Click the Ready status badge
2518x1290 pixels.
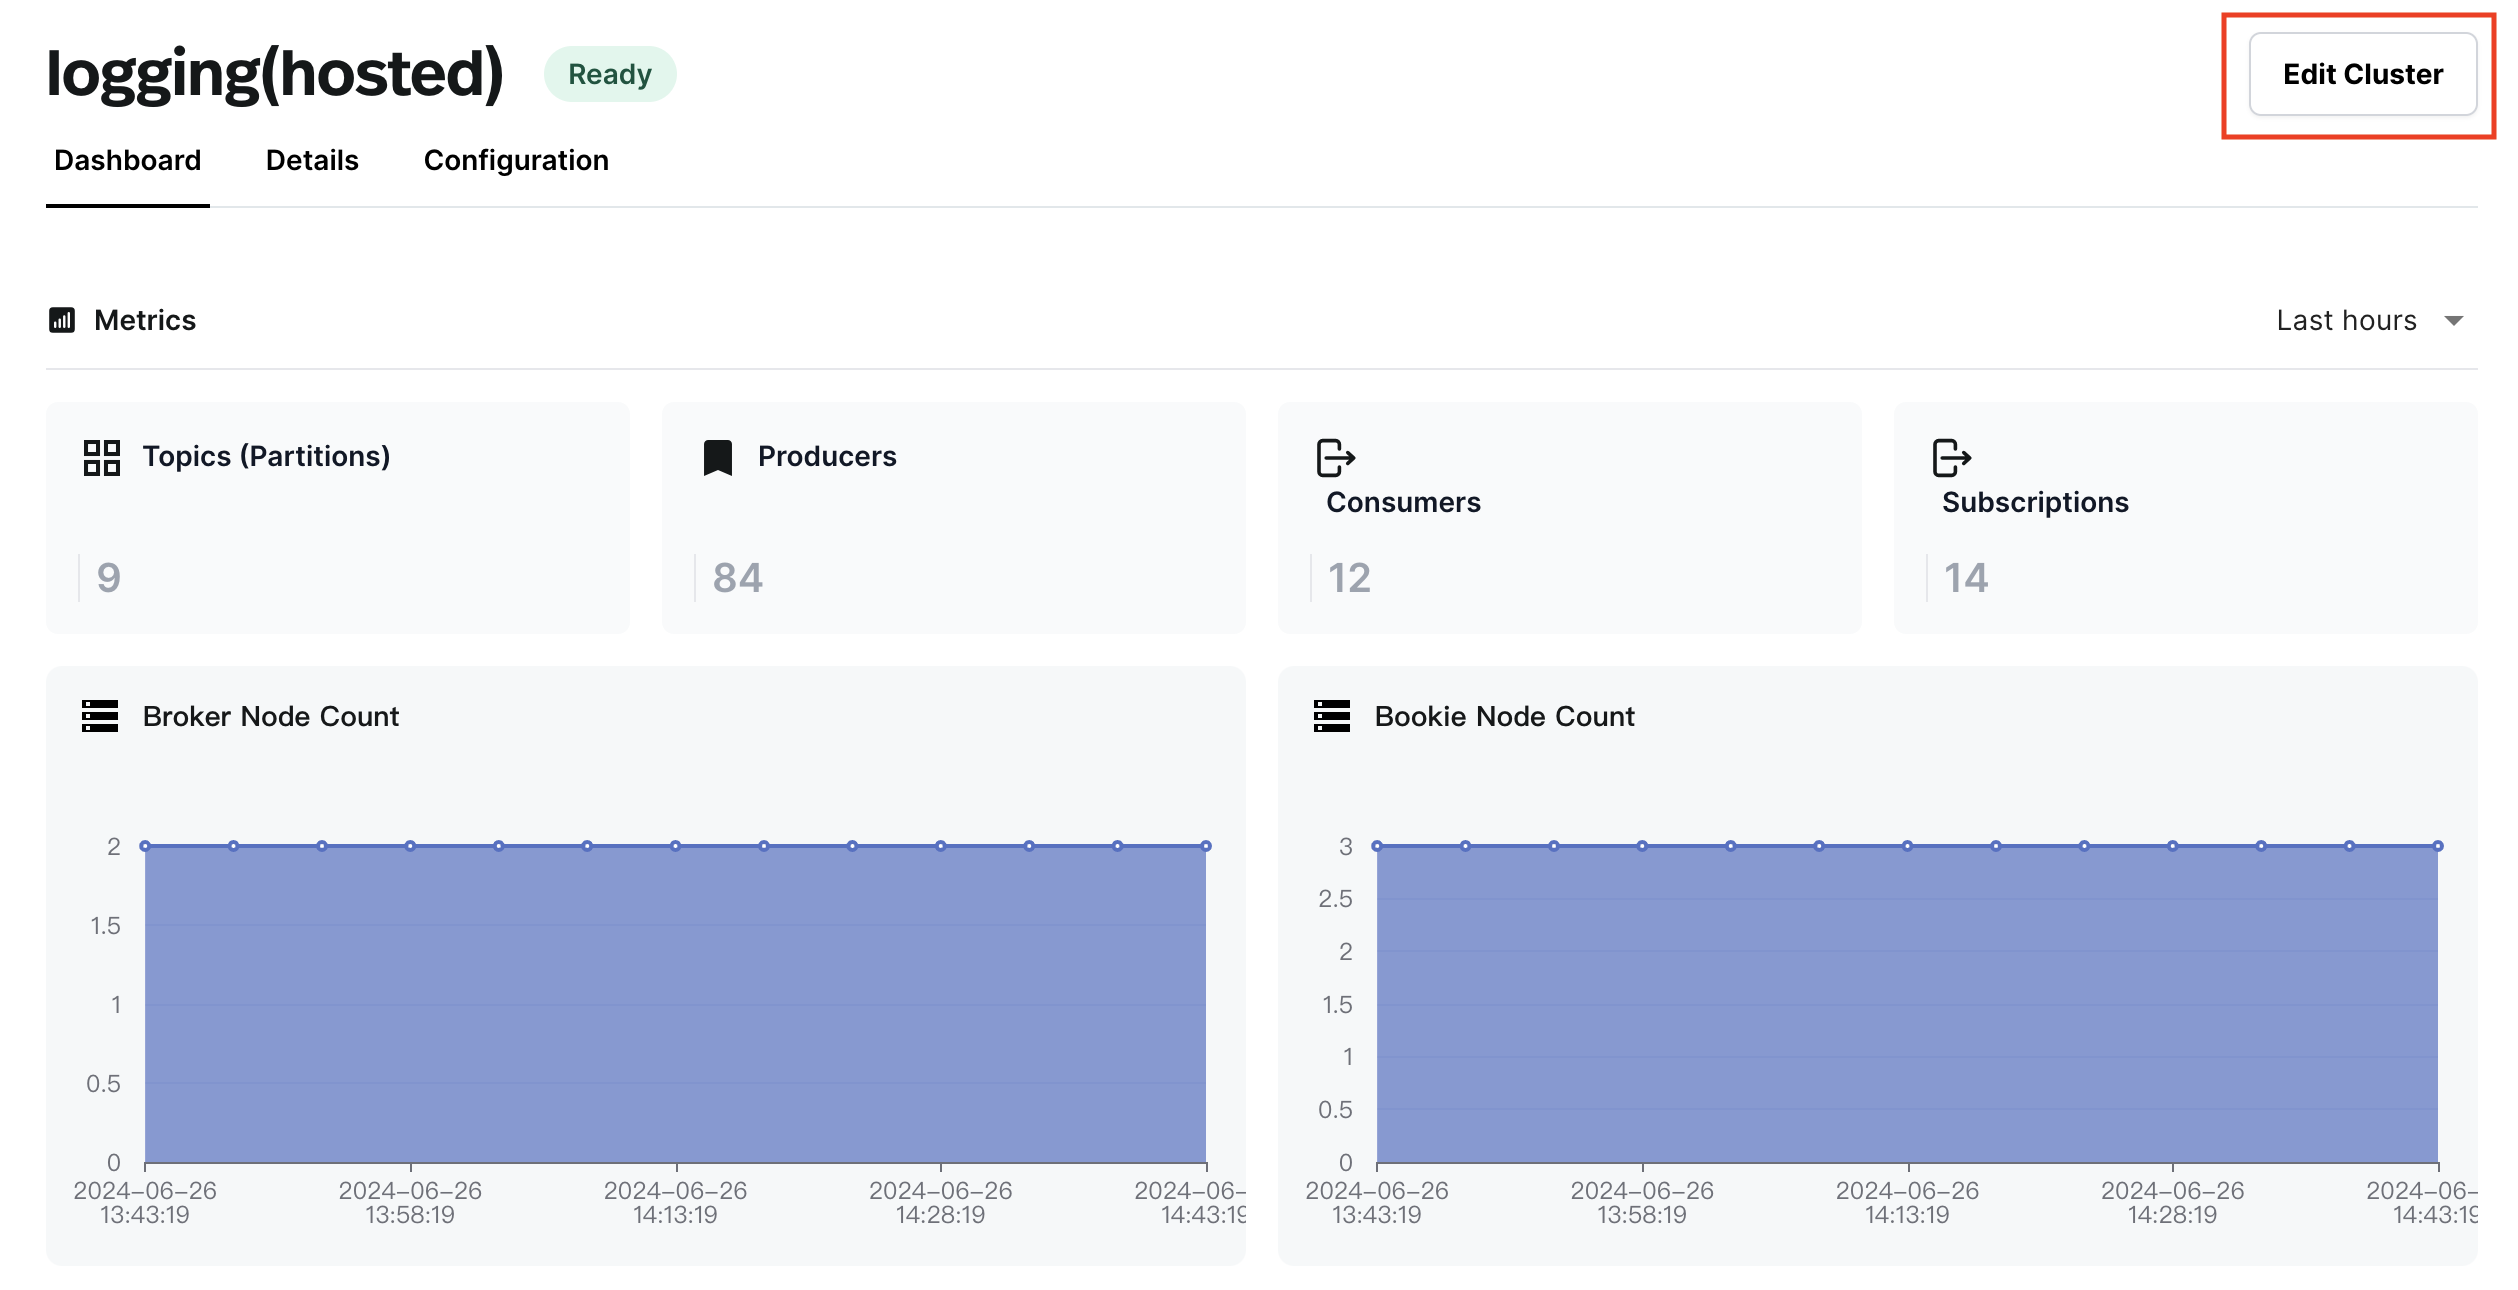tap(610, 74)
